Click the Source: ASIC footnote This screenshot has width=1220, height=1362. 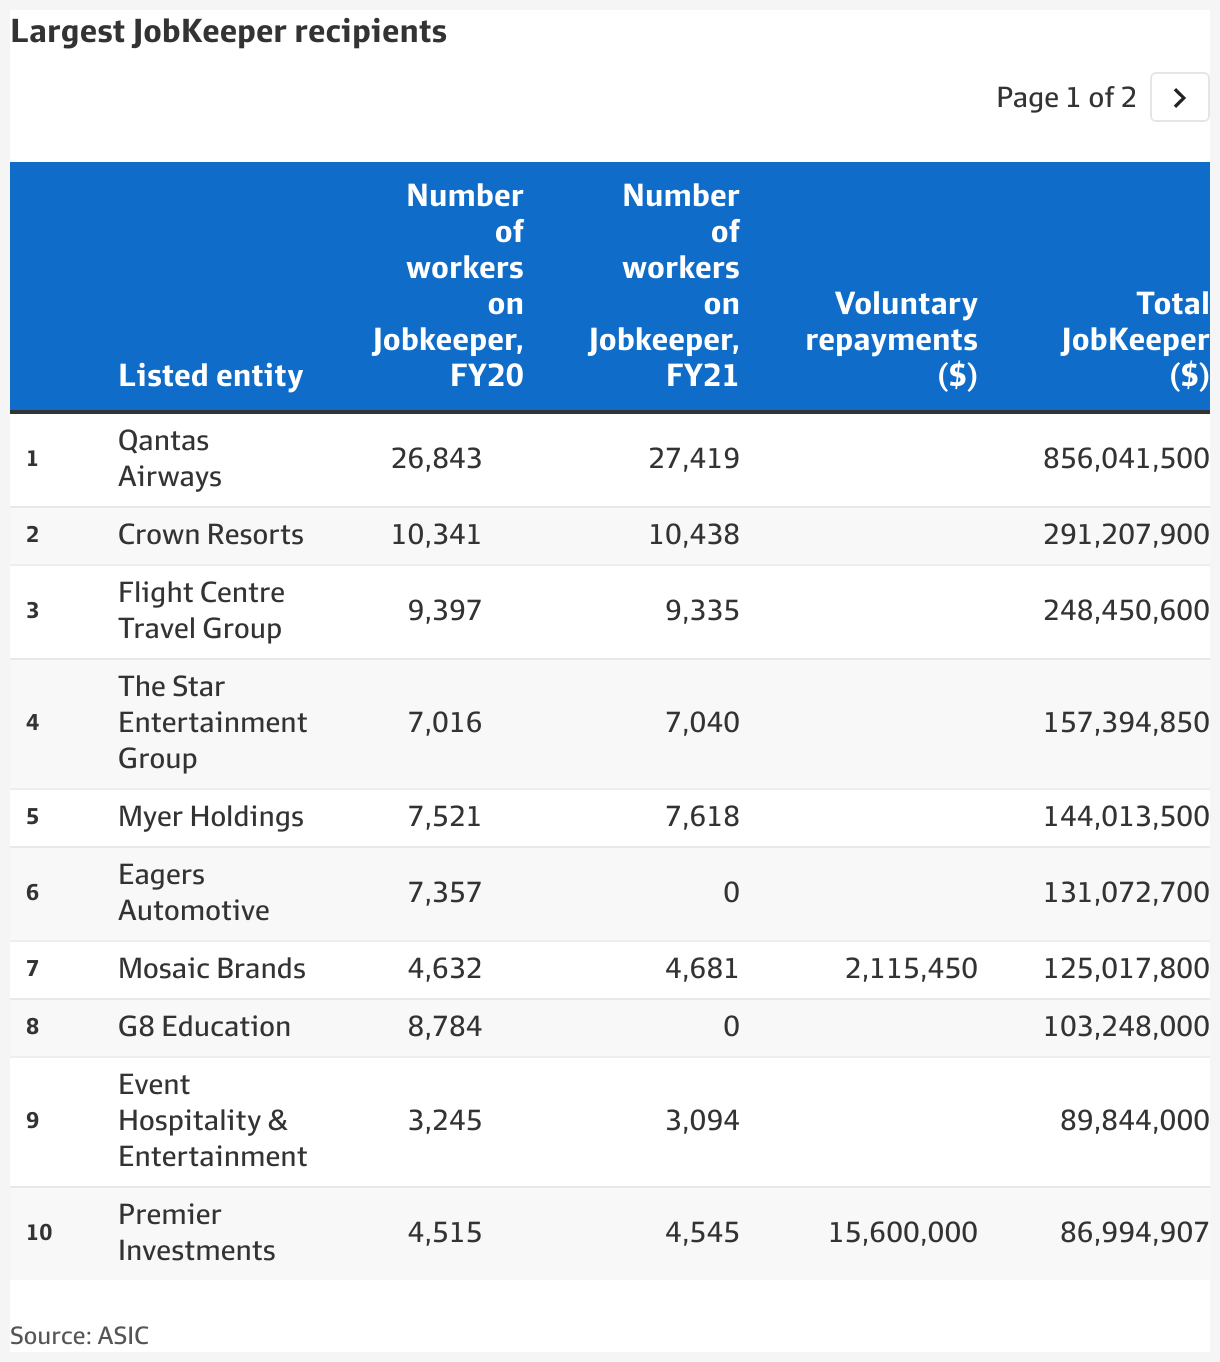pyautogui.click(x=79, y=1336)
